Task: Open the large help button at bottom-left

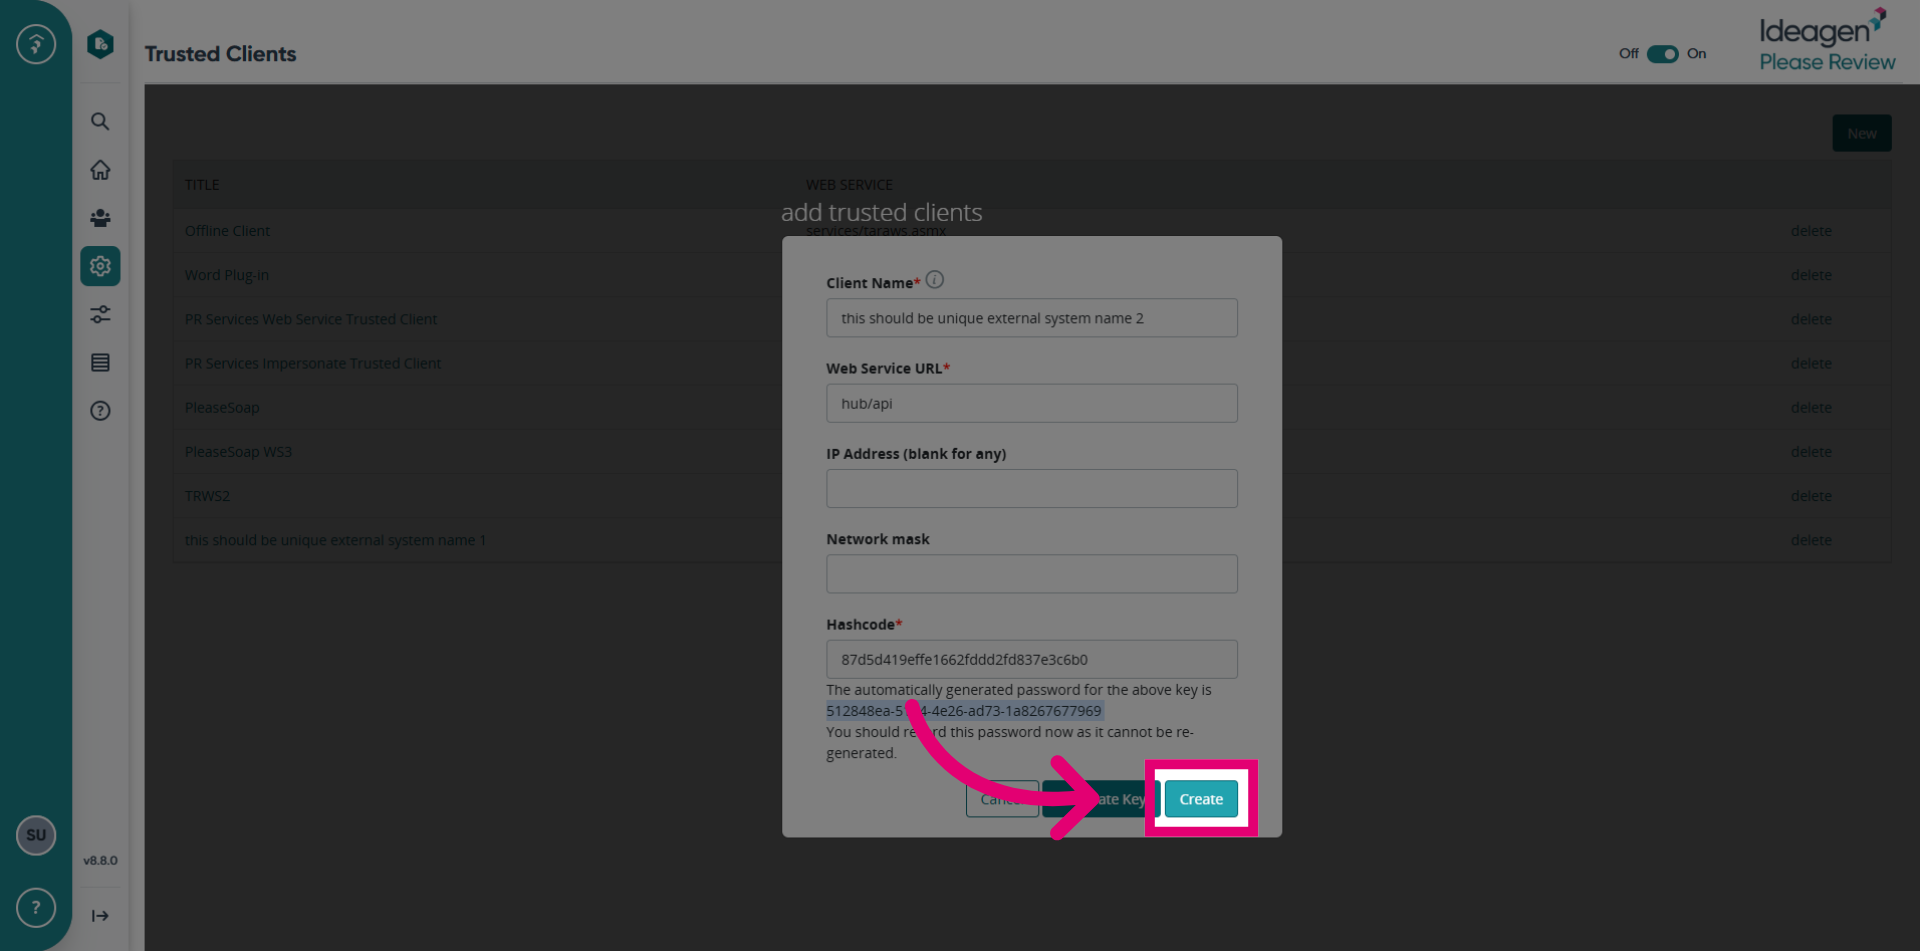Action: coord(36,908)
